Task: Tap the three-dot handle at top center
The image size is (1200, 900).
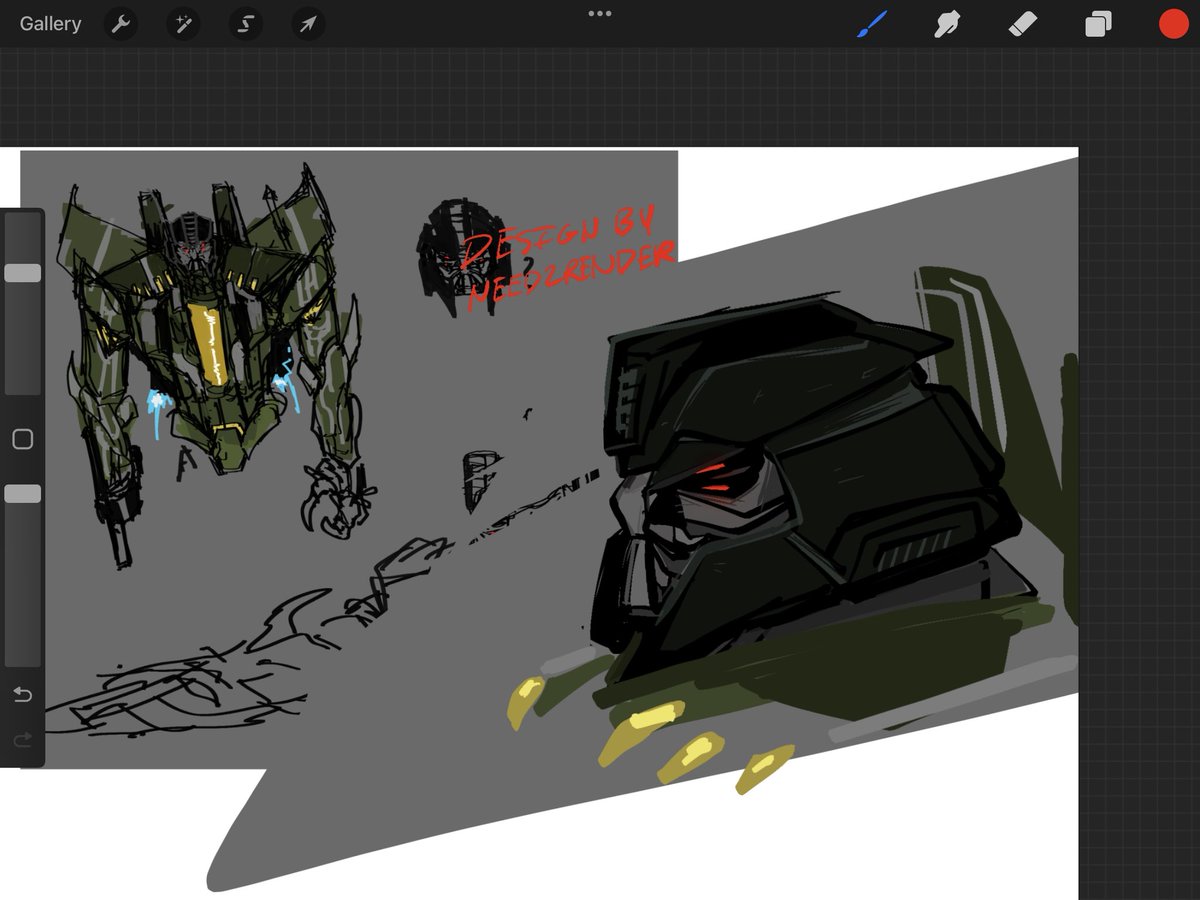Action: click(x=600, y=14)
